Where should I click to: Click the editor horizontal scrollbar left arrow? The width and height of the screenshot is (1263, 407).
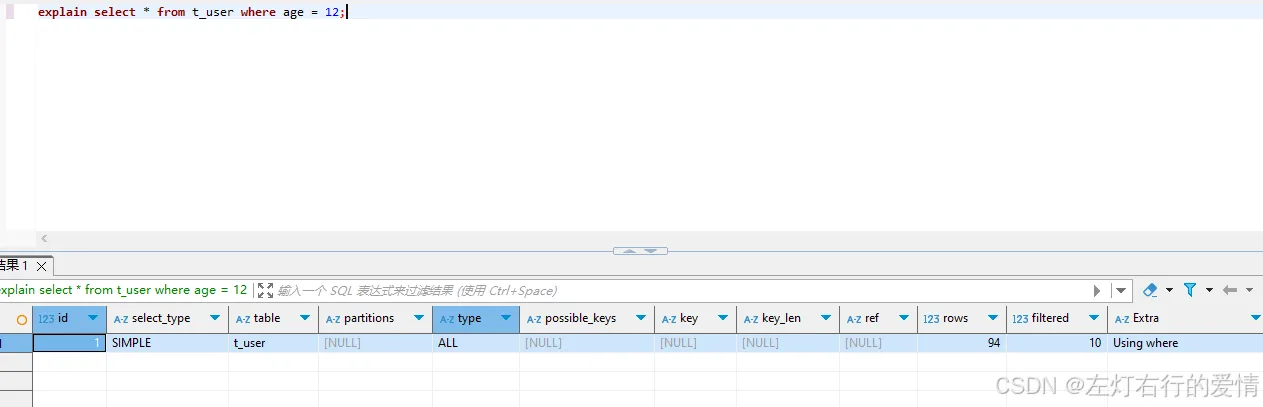click(x=43, y=239)
